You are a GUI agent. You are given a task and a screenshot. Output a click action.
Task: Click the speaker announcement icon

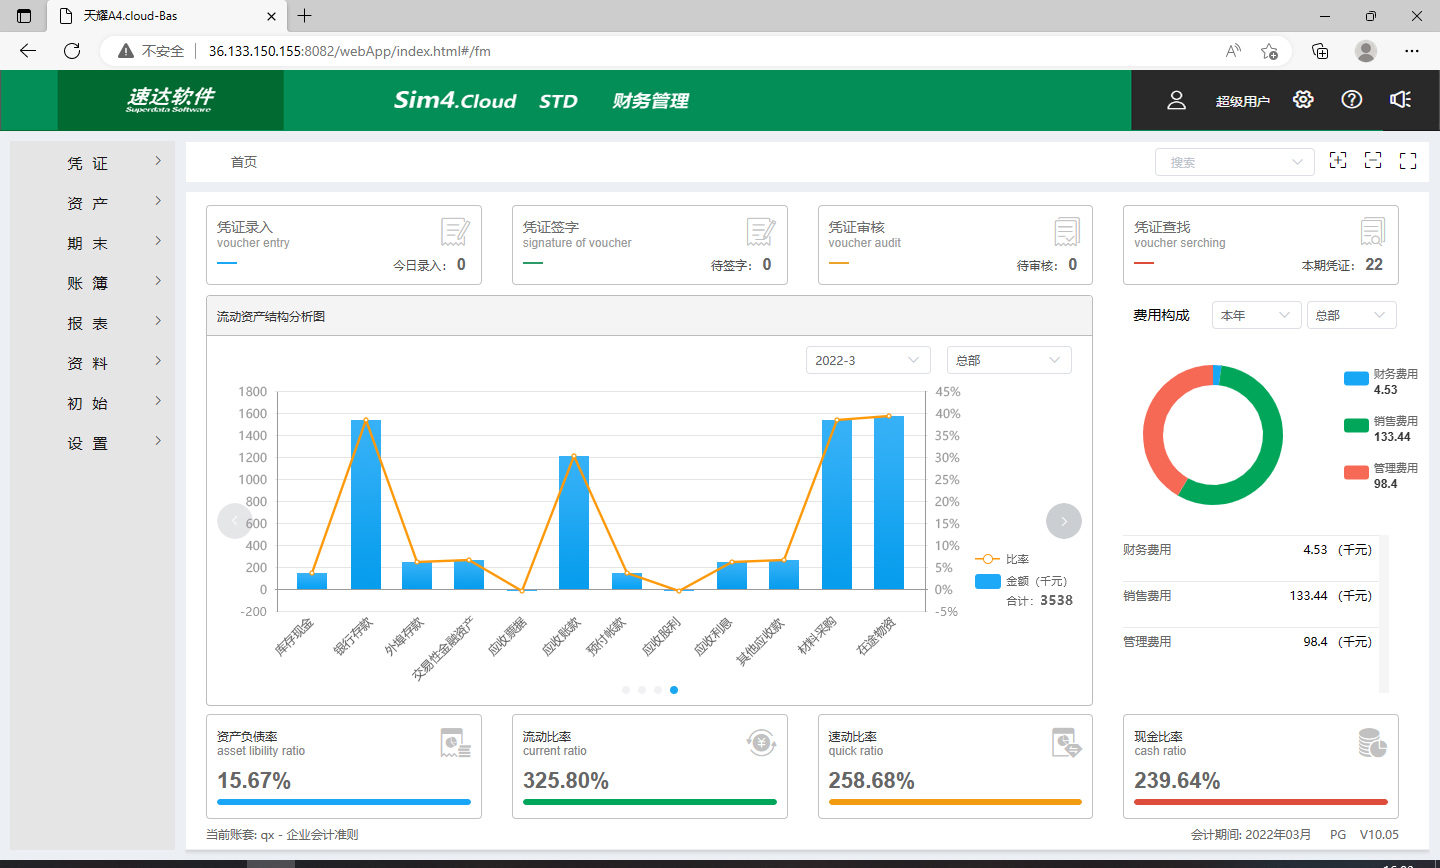coord(1400,99)
